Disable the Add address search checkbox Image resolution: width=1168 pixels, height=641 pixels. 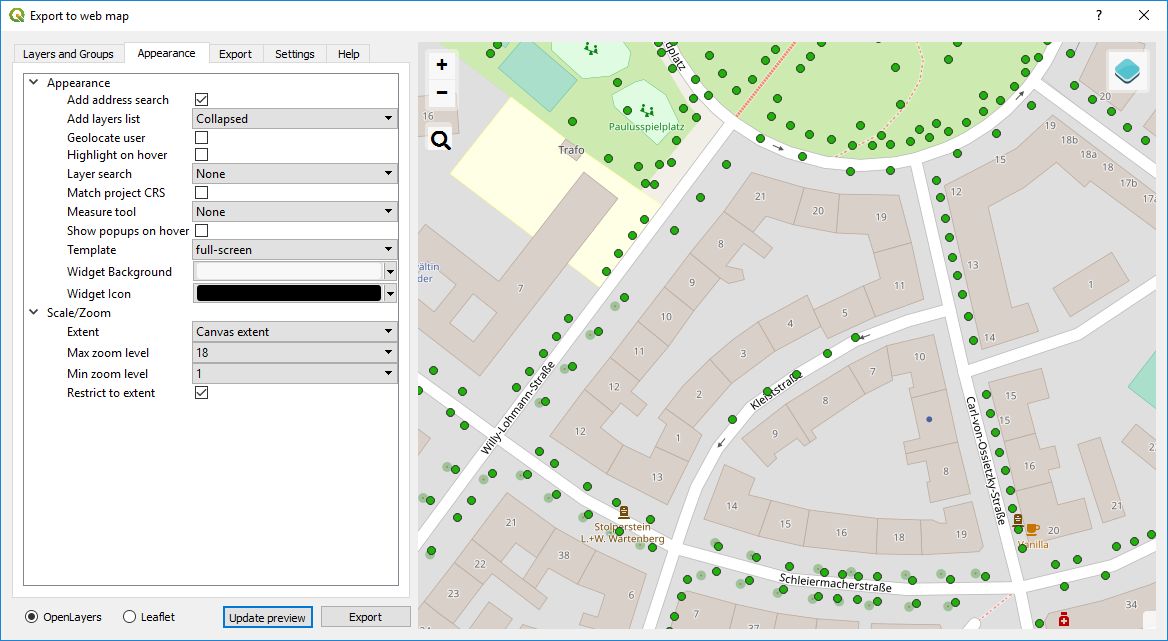point(201,100)
